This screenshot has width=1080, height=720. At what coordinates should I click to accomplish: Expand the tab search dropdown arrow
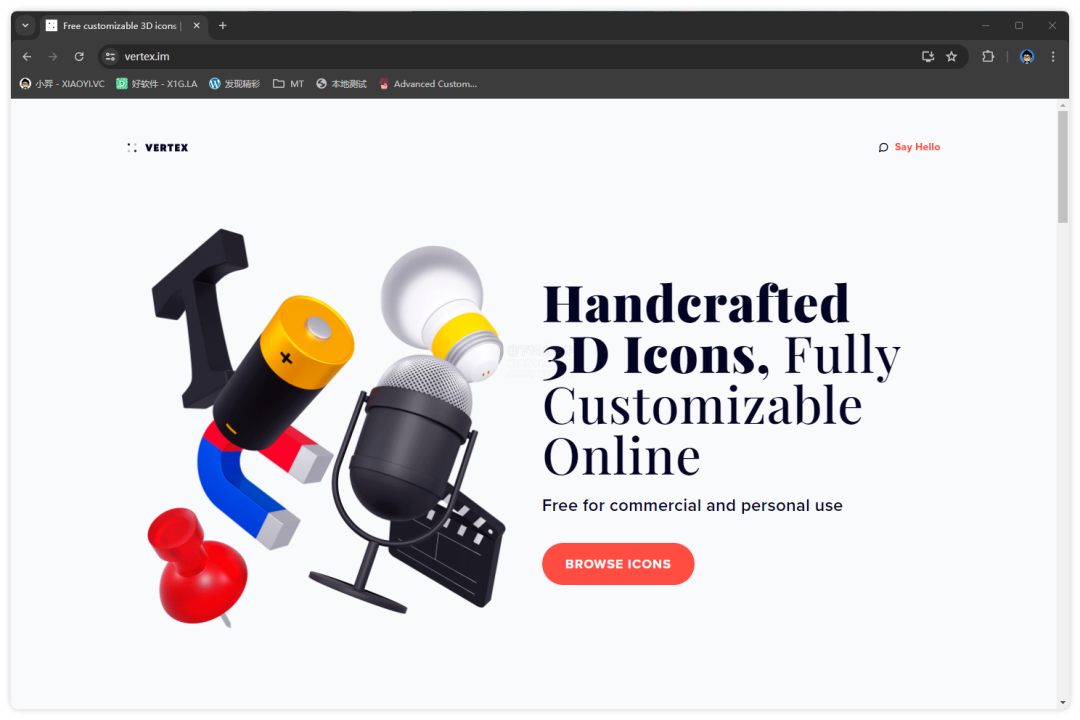(x=25, y=25)
